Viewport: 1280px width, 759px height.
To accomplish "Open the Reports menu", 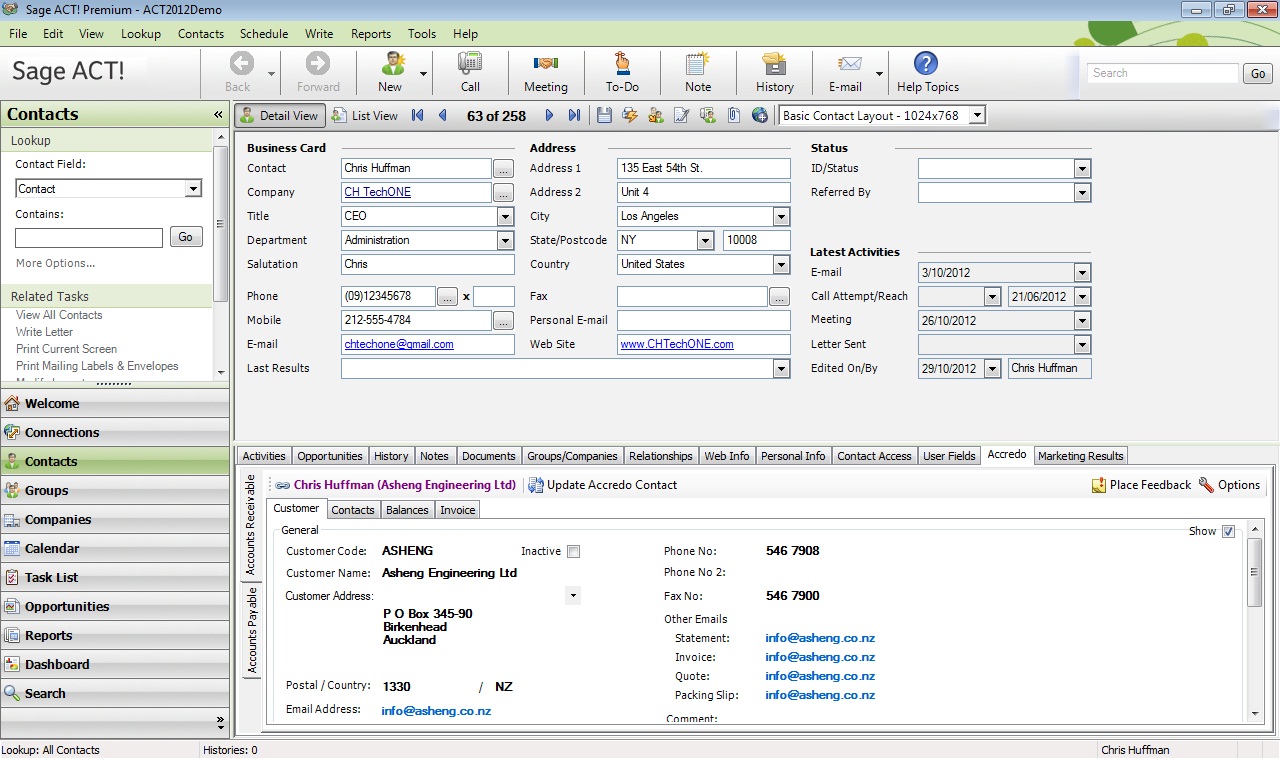I will 371,33.
